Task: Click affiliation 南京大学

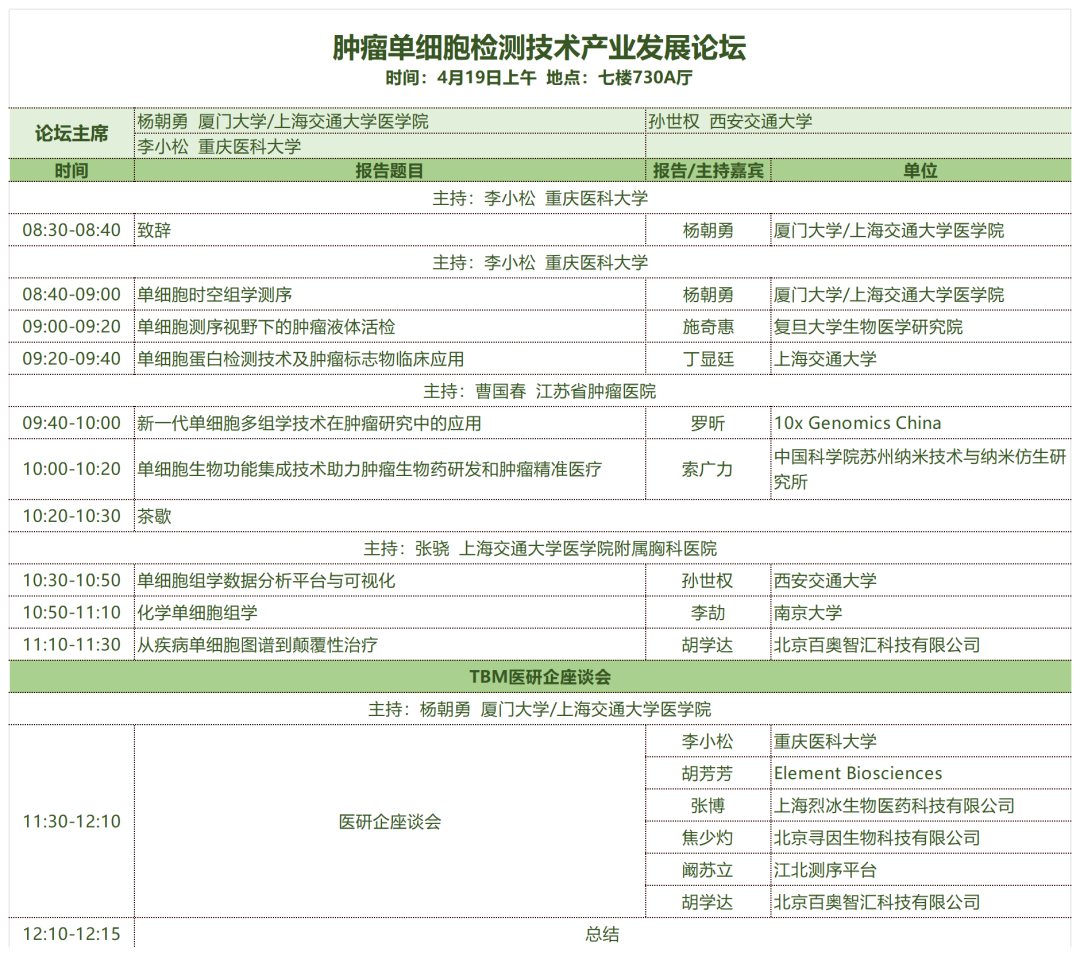Action: [x=807, y=613]
